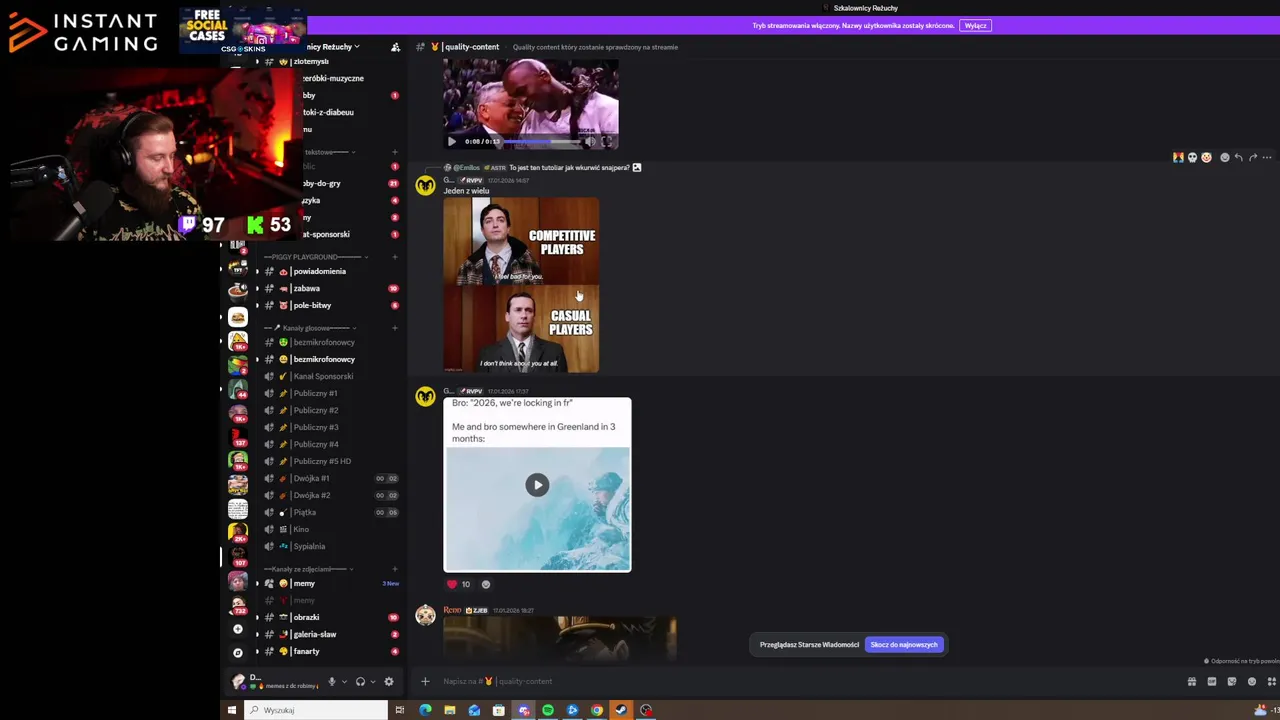The height and width of the screenshot is (720, 1280).
Task: Open sticker picker in message bar
Action: [1232, 681]
